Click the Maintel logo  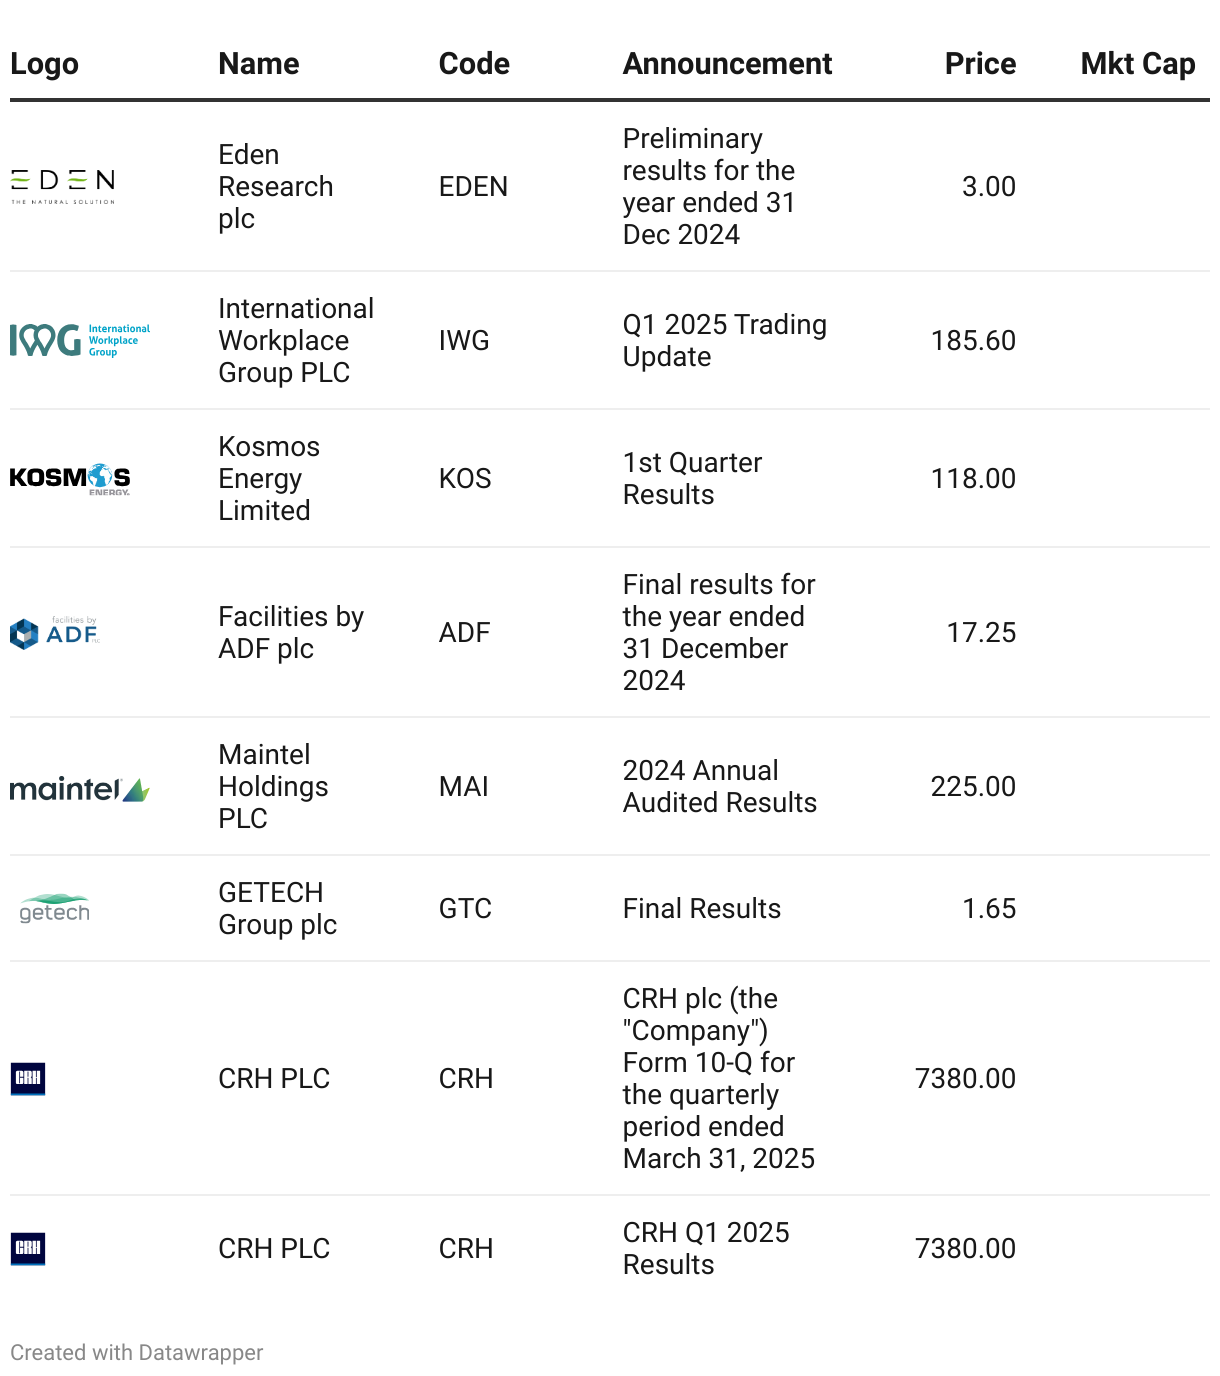coord(80,789)
